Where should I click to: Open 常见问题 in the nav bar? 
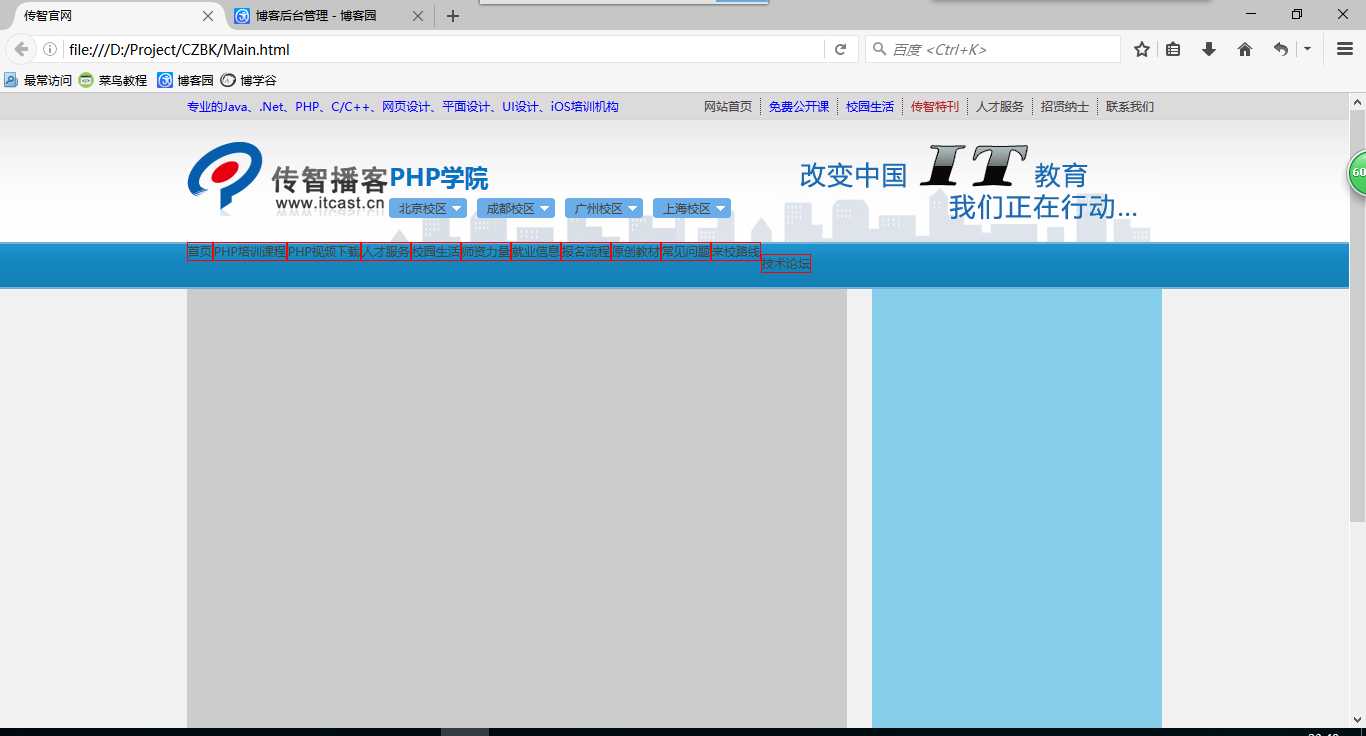click(686, 252)
